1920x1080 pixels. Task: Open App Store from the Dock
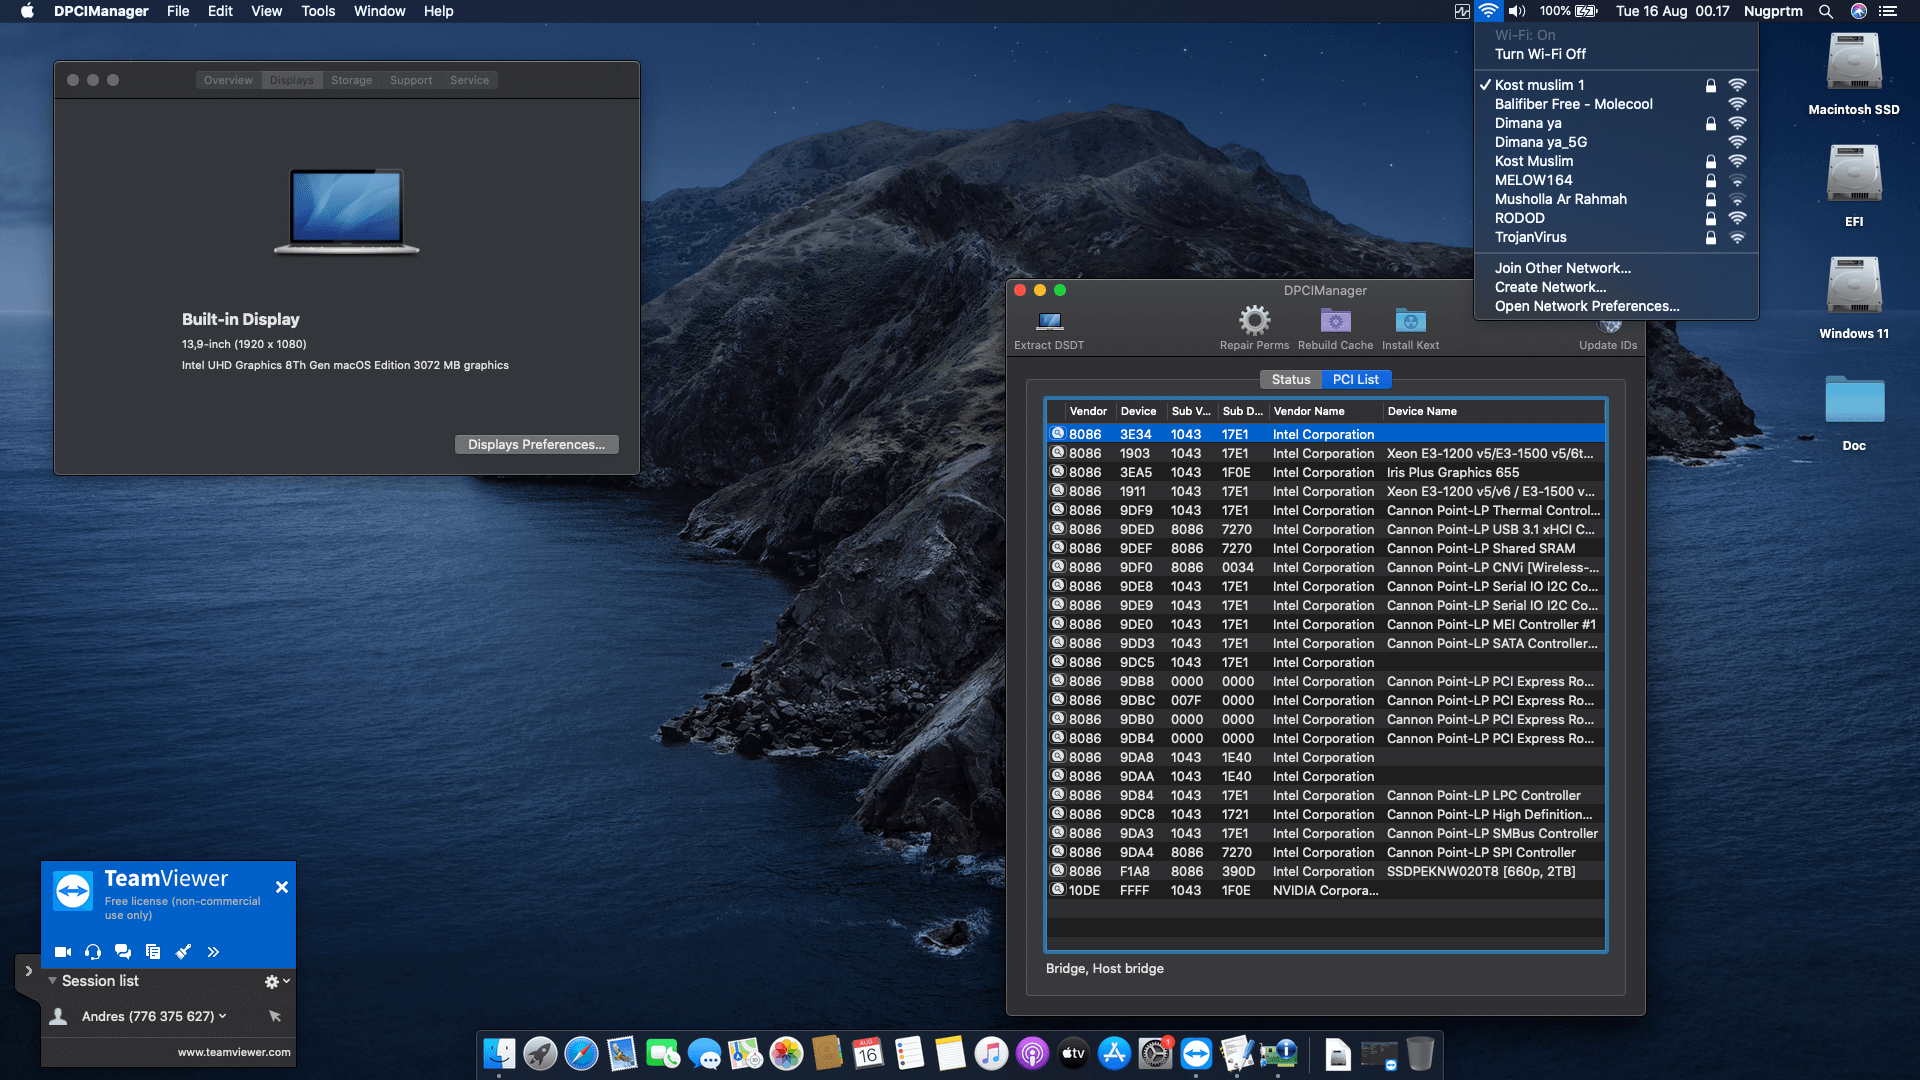tap(1114, 1053)
